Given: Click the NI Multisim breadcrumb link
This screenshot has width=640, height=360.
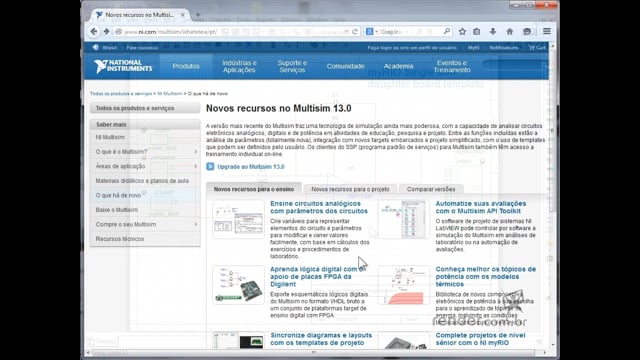Looking at the screenshot, I should pos(170,93).
